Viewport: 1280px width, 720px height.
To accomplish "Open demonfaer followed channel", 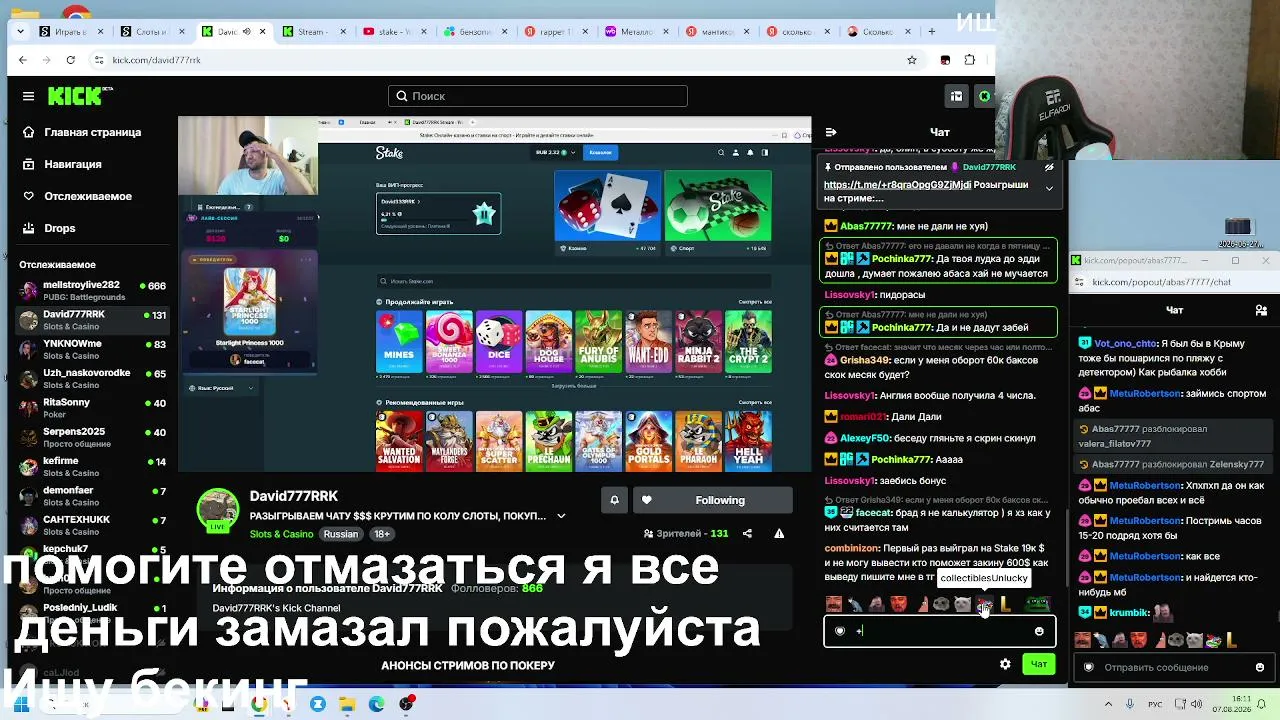I will coord(93,495).
